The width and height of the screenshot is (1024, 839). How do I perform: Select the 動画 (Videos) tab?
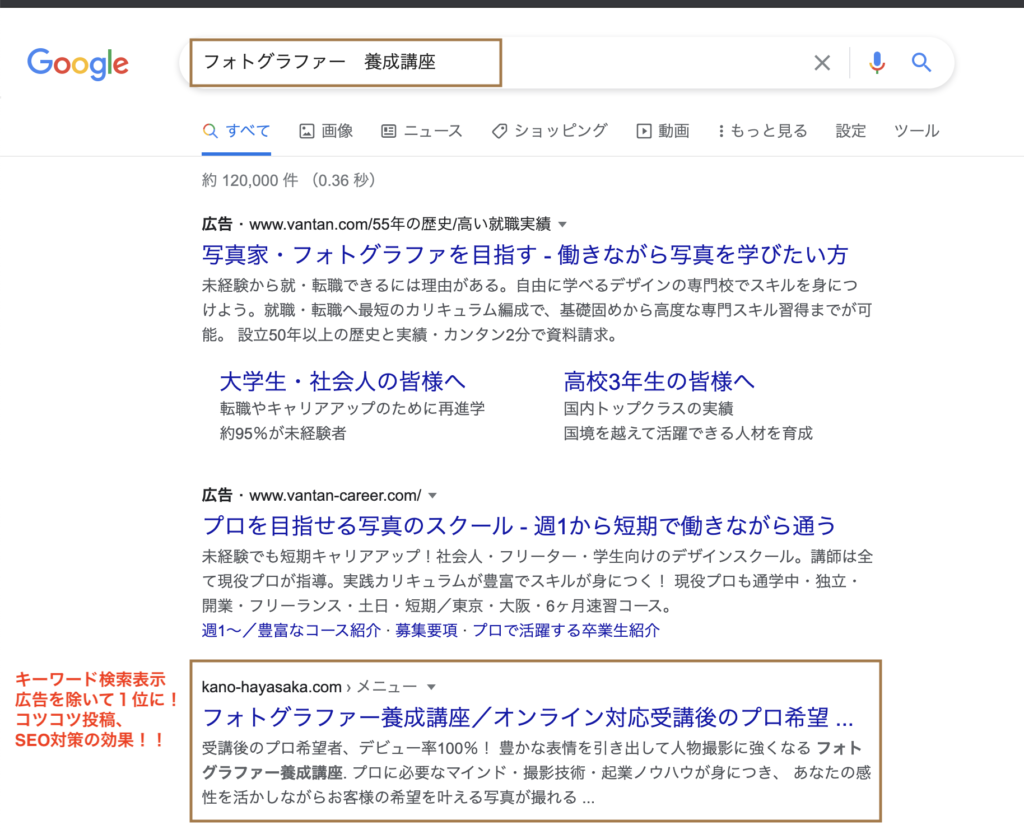pyautogui.click(x=663, y=131)
